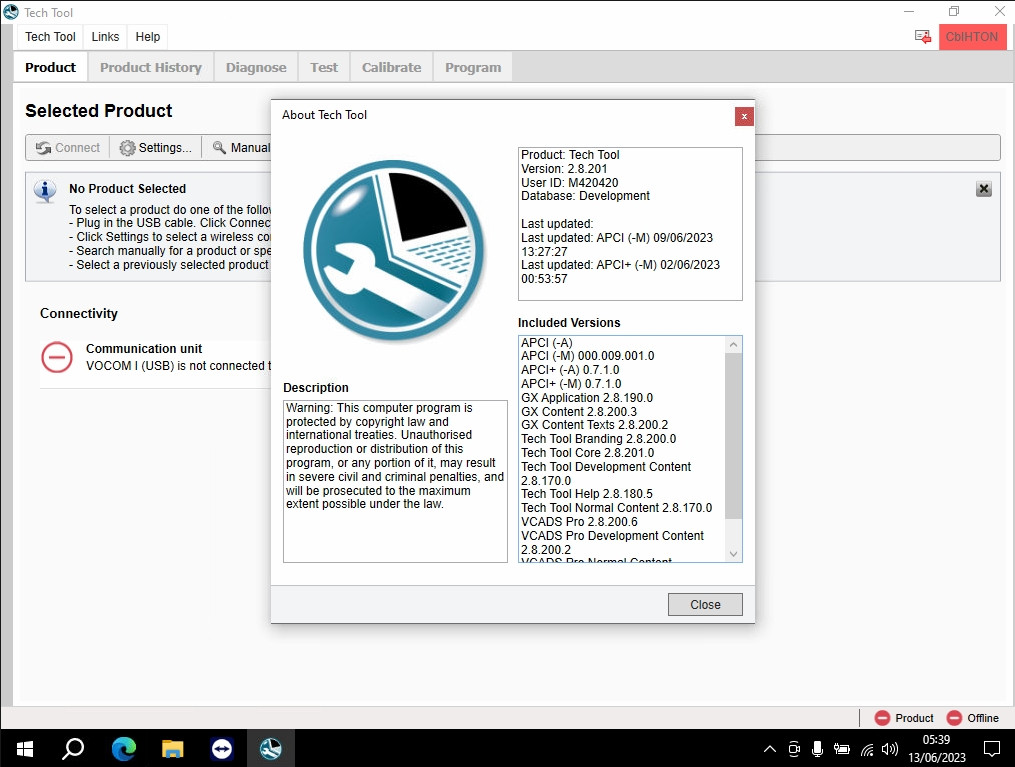This screenshot has width=1015, height=767.
Task: Open Settings from the product toolbar
Action: (156, 148)
